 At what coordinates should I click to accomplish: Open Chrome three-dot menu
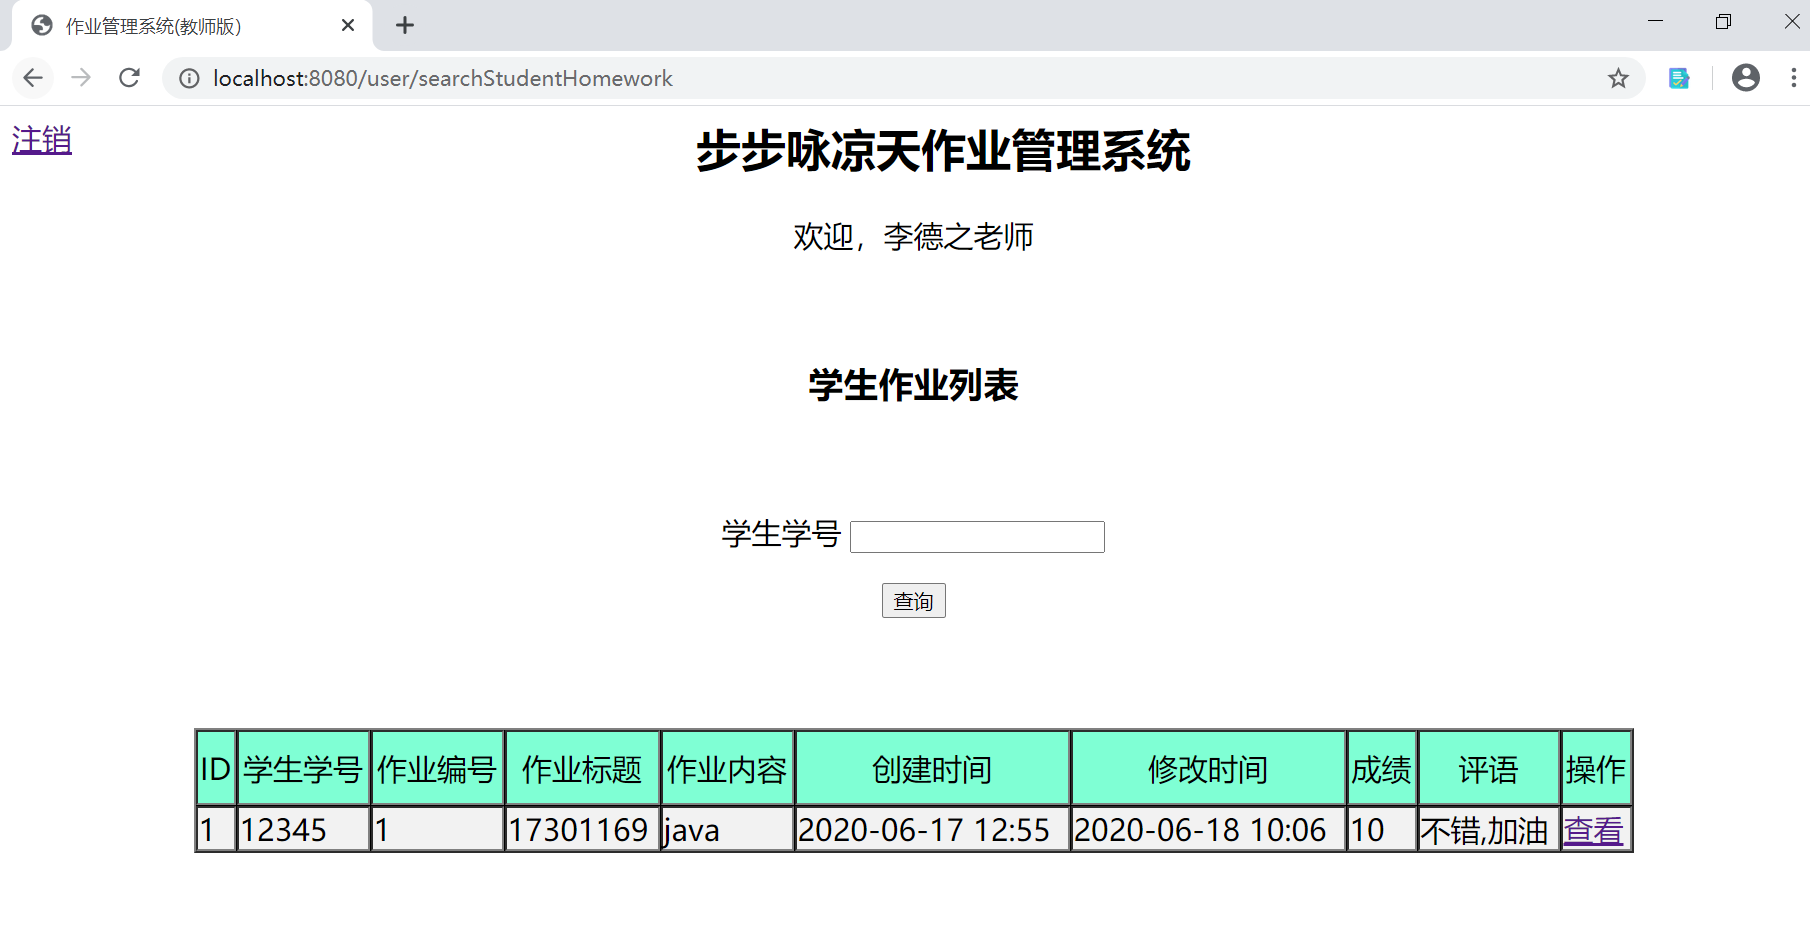pos(1794,78)
